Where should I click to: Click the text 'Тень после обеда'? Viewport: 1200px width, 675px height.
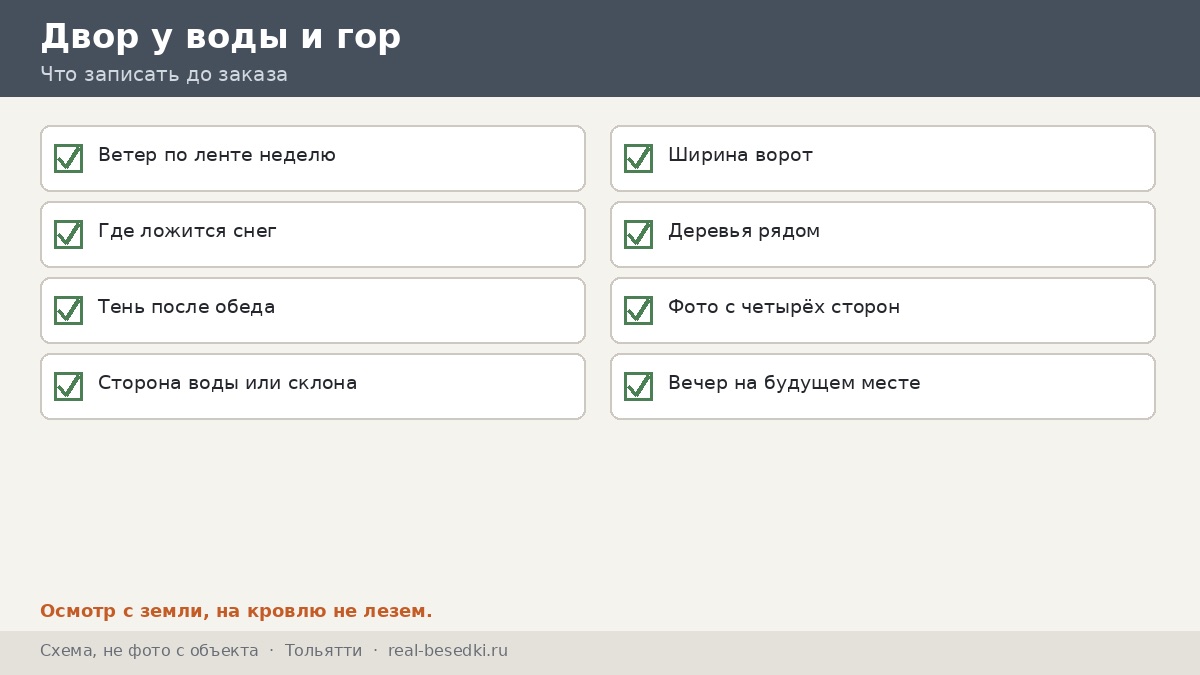click(x=186, y=307)
